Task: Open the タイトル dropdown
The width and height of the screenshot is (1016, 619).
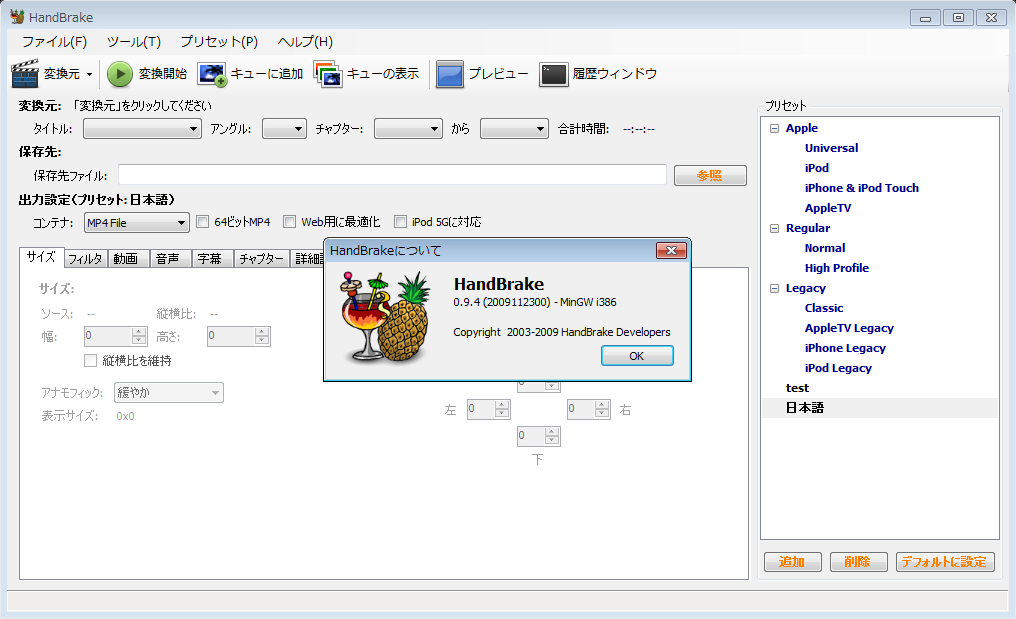Action: point(142,129)
